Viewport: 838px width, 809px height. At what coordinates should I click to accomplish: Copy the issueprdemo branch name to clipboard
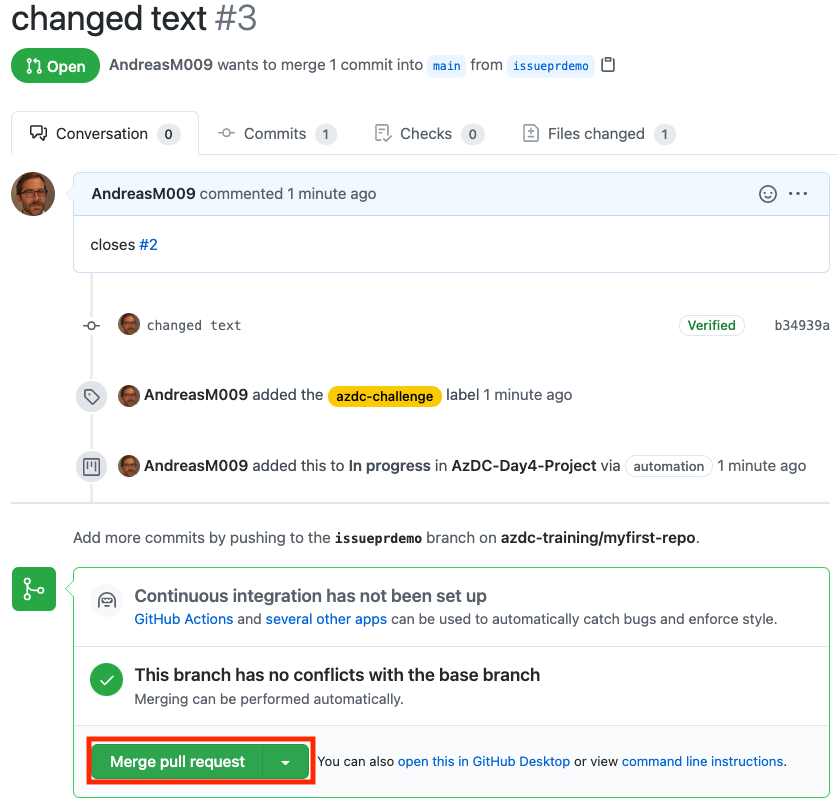coord(609,65)
